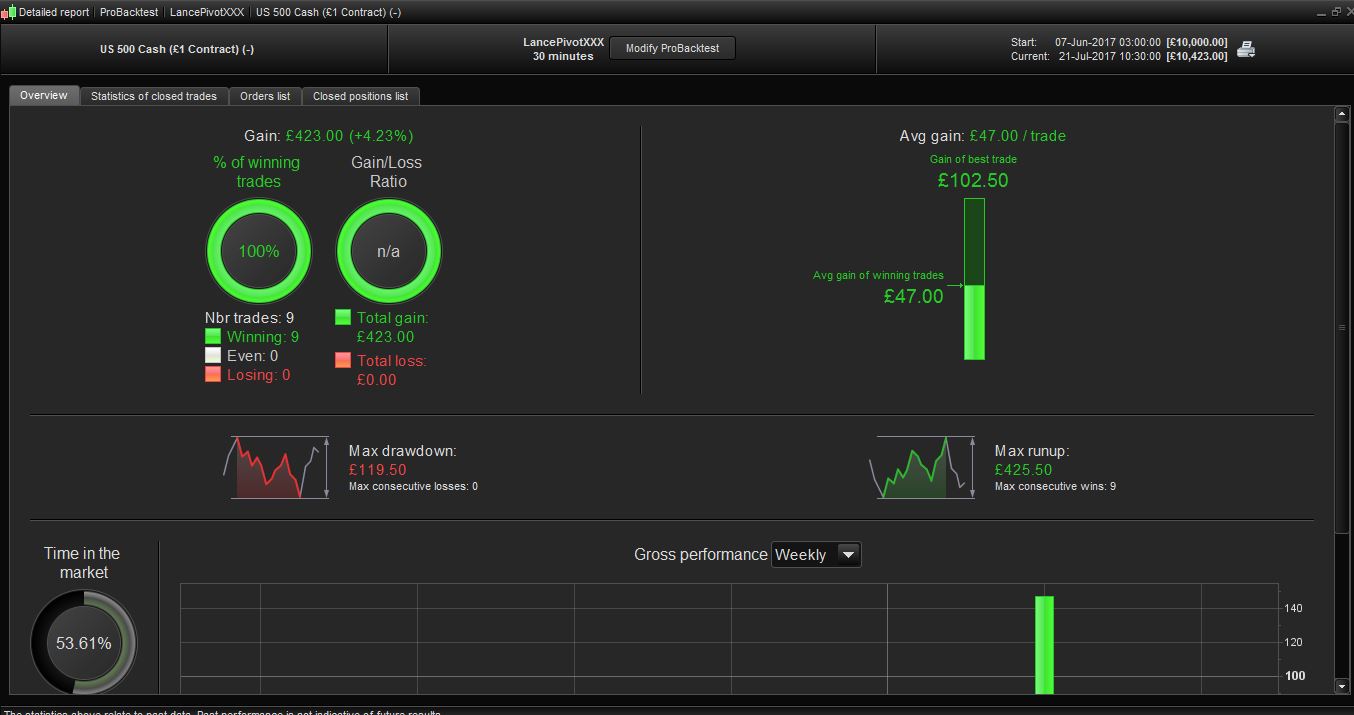Click the red Losing legend square

point(212,374)
